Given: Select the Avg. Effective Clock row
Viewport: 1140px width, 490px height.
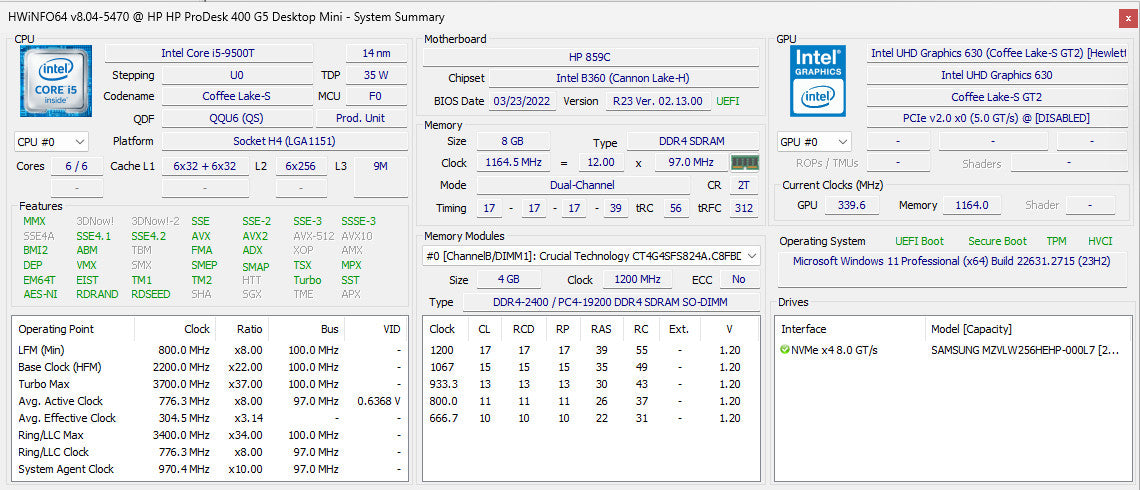Looking at the screenshot, I should coord(209,418).
